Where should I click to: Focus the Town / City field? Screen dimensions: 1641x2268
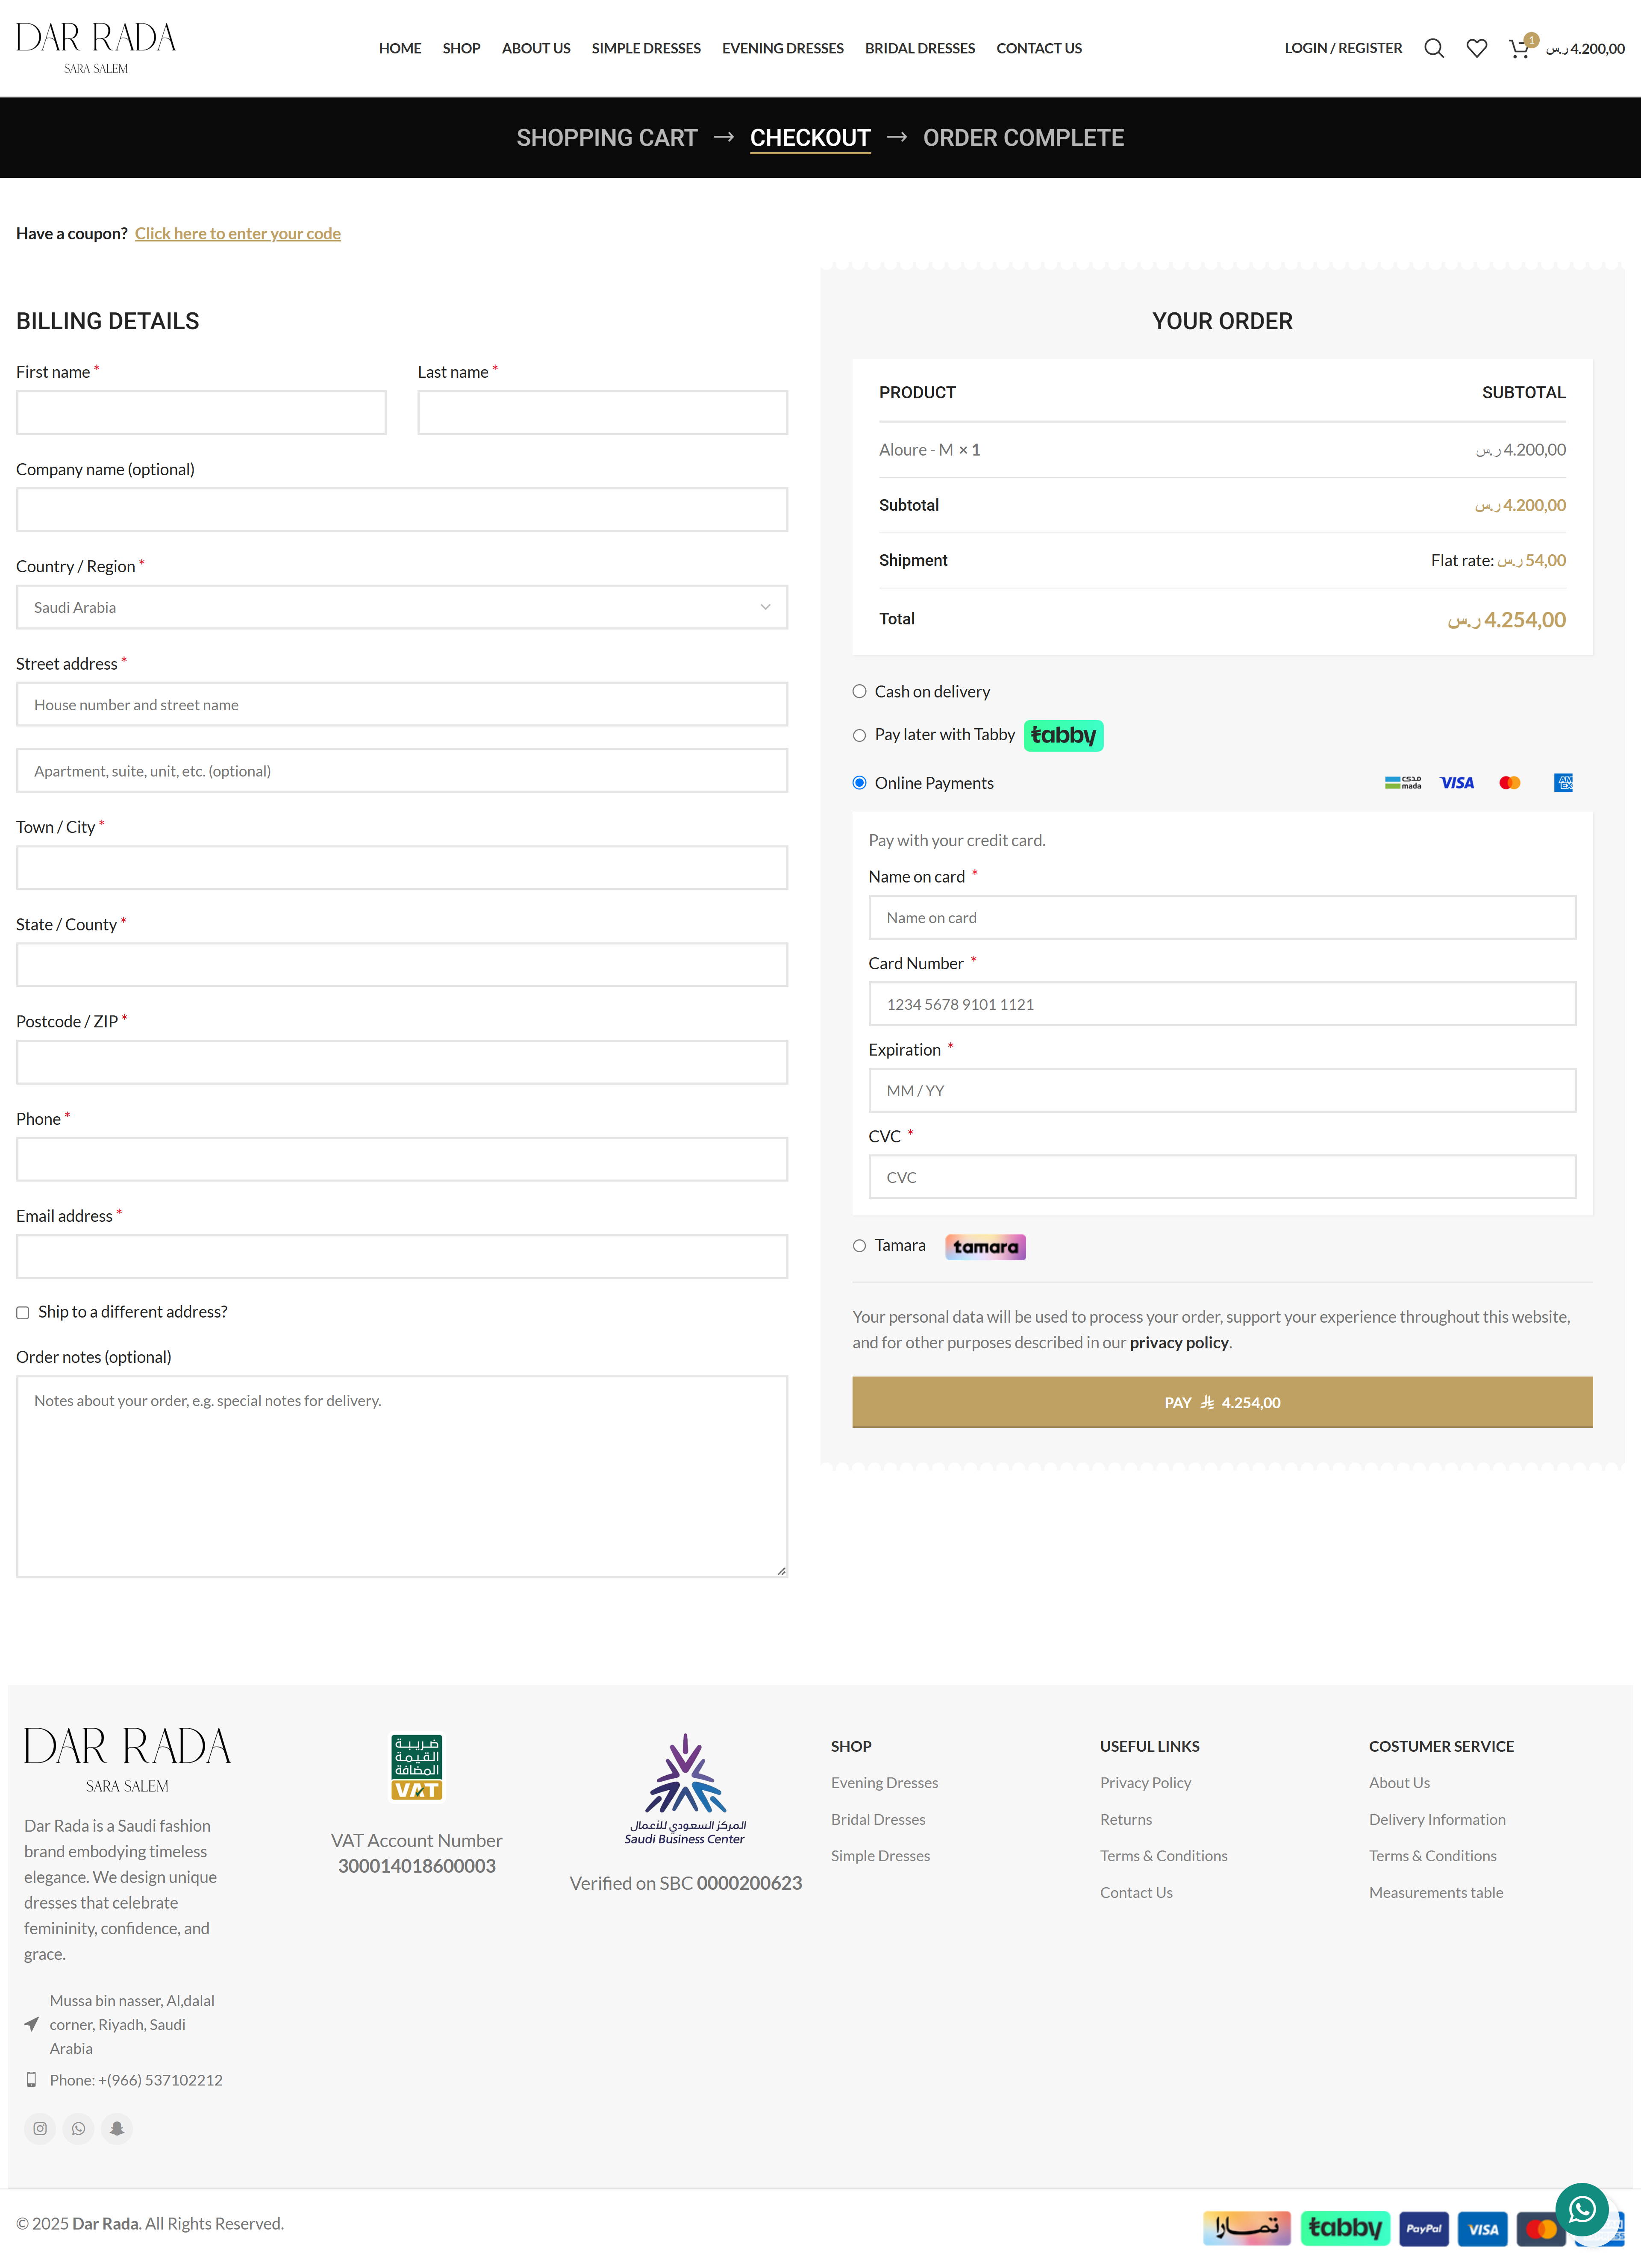tap(402, 868)
